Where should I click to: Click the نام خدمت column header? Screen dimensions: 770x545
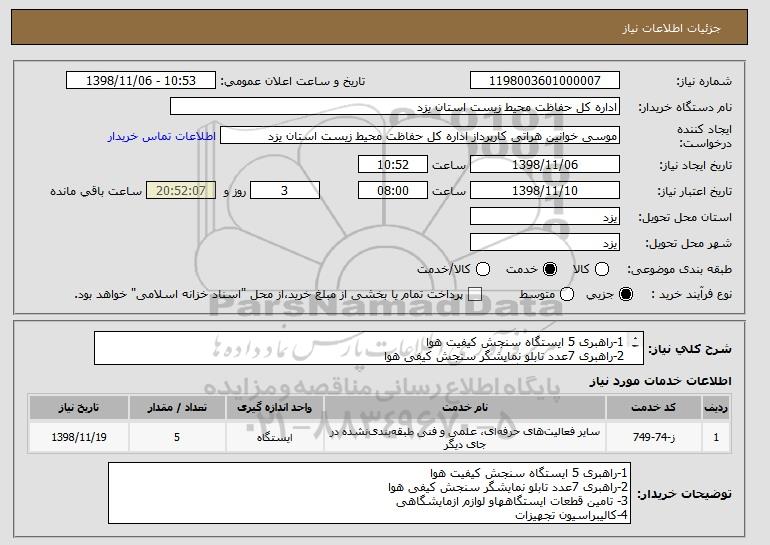tap(465, 408)
